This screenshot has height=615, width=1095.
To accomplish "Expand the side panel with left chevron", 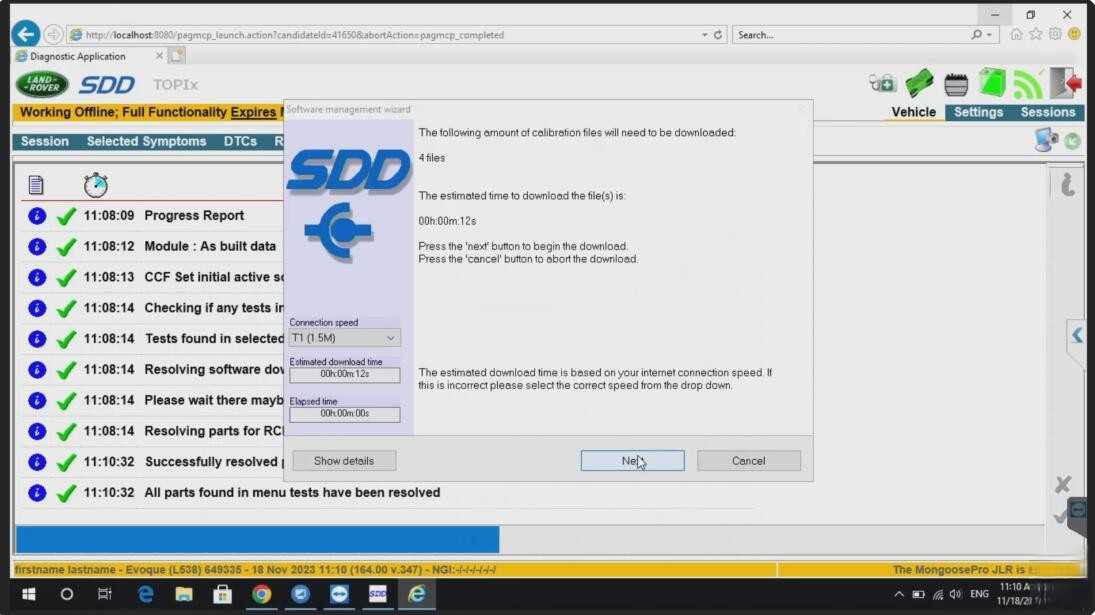I will click(x=1077, y=336).
